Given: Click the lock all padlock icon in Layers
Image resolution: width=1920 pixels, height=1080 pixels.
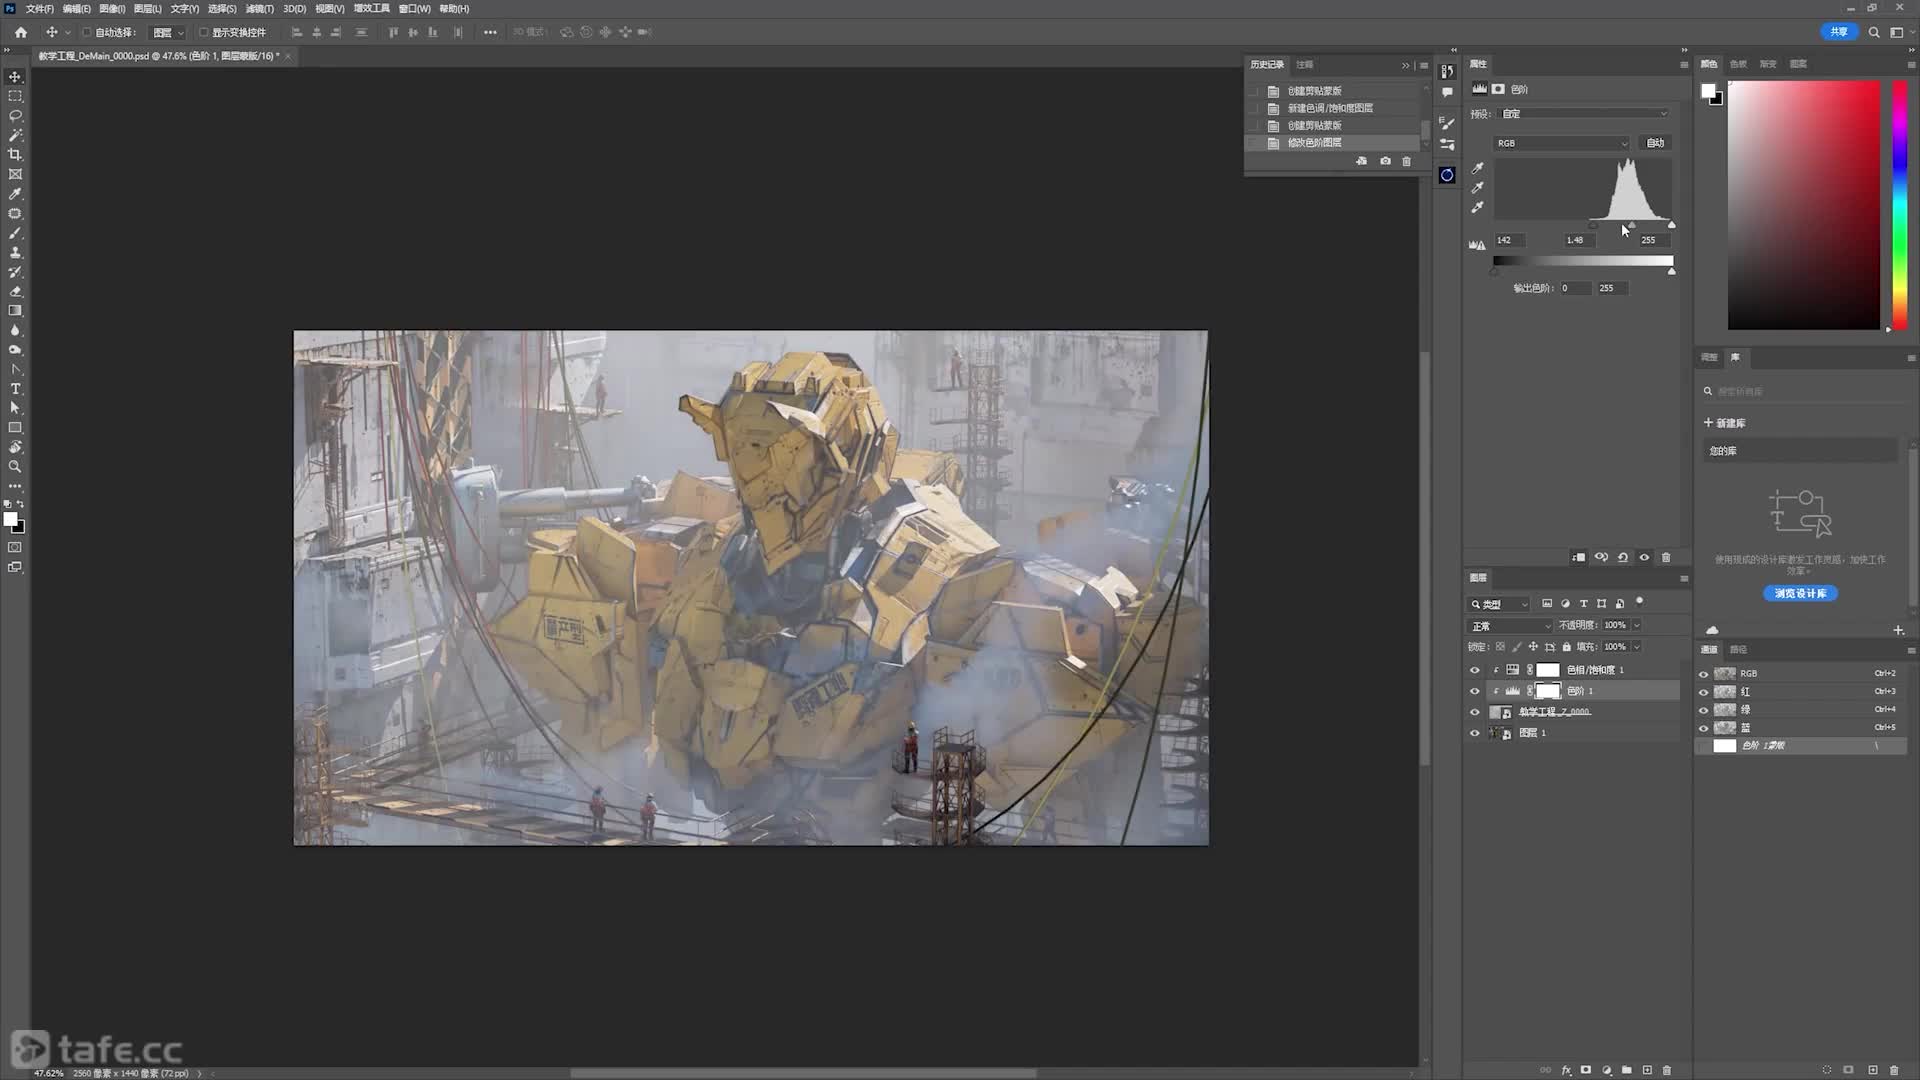Looking at the screenshot, I should pyautogui.click(x=1567, y=647).
